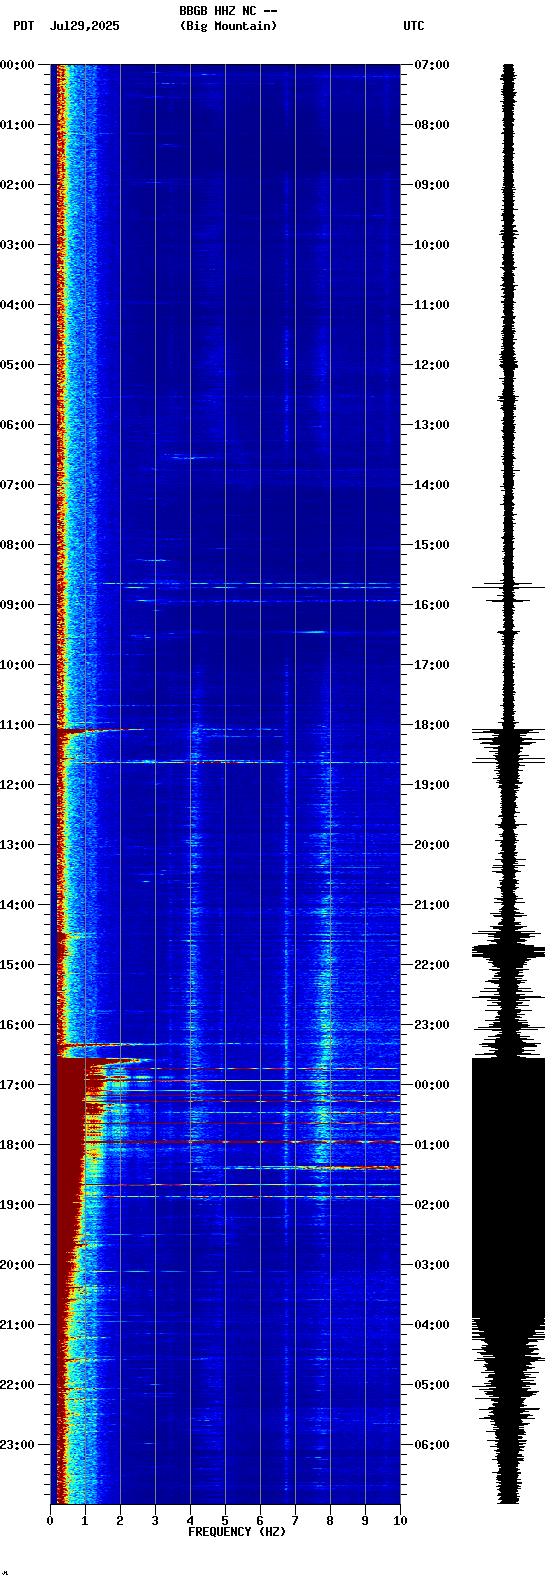Click 00:00 on the UTC time axis

point(432,1085)
